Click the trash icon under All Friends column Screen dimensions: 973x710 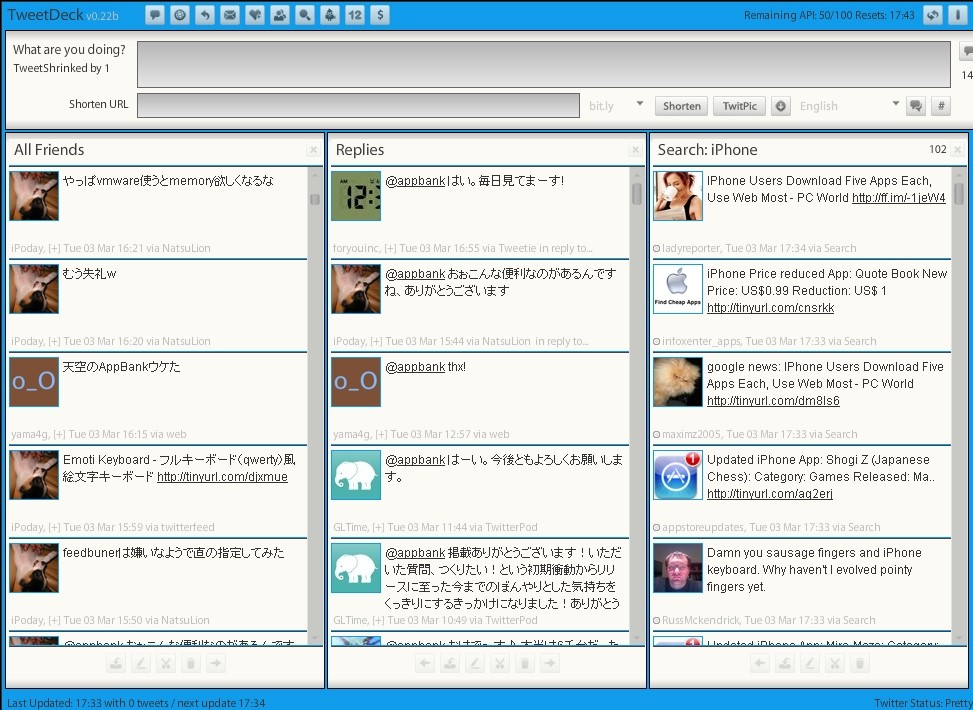point(191,663)
